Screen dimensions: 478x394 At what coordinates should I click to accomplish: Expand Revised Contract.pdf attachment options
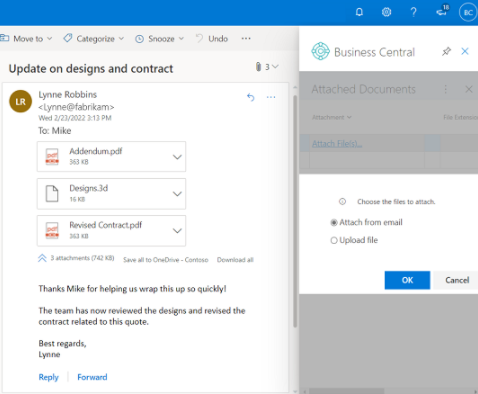click(177, 231)
